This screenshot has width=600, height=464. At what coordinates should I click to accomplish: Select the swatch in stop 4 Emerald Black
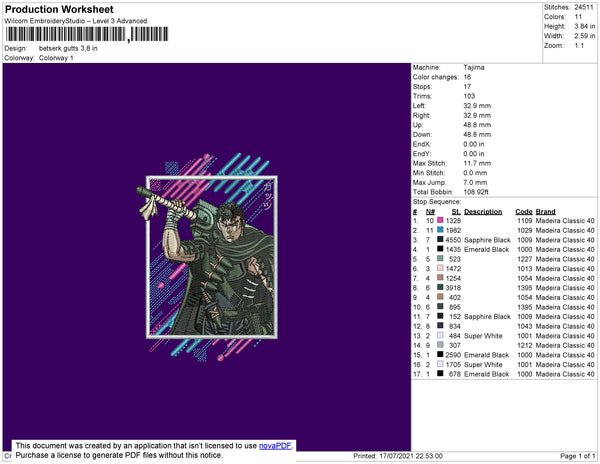(x=440, y=249)
